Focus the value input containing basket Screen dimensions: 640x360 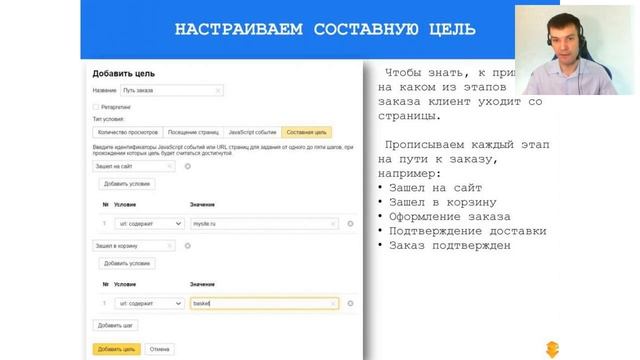[264, 303]
